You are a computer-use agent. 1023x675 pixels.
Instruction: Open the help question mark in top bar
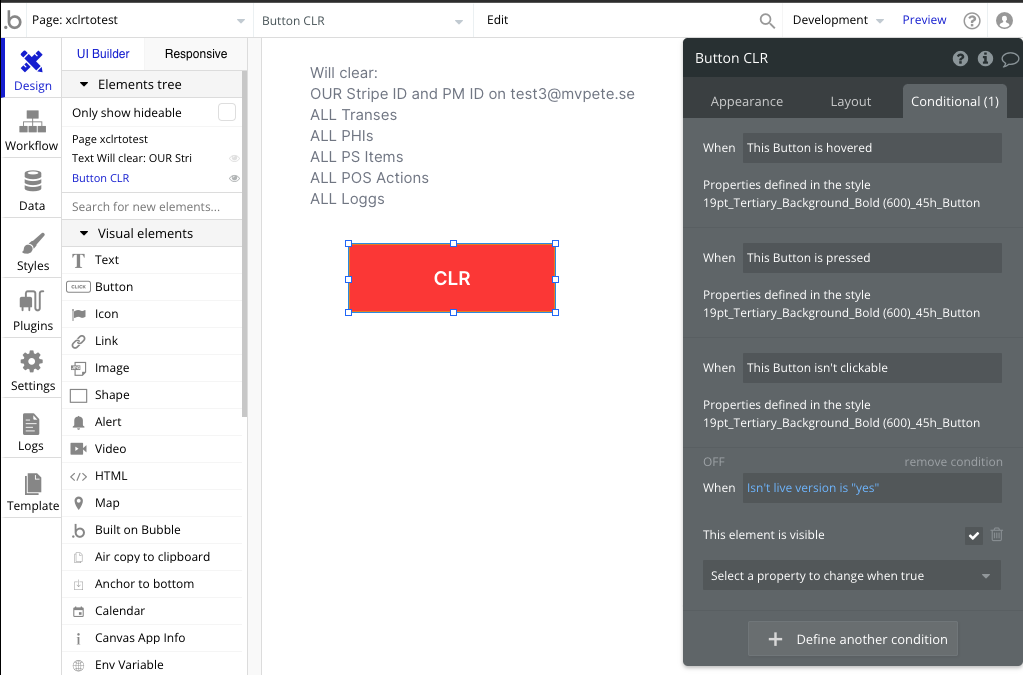tap(971, 21)
